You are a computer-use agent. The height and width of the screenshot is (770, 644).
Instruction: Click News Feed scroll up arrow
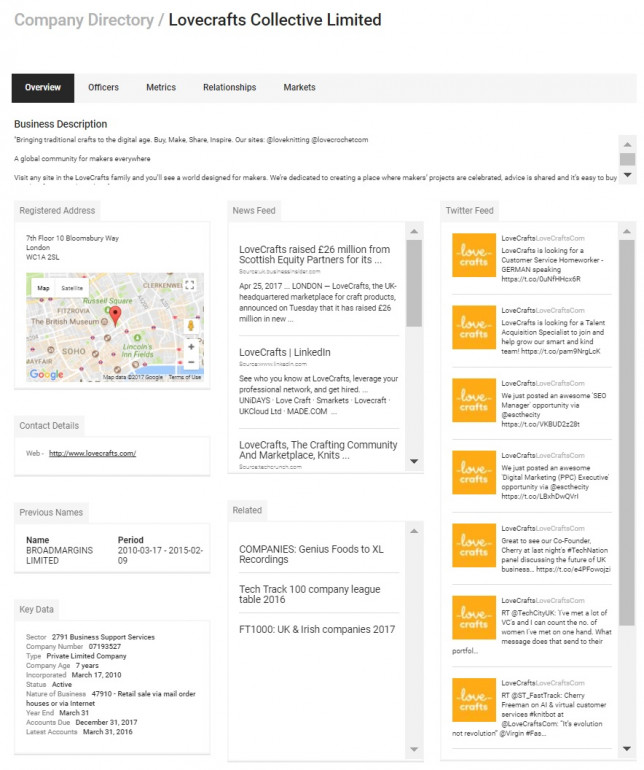point(414,231)
